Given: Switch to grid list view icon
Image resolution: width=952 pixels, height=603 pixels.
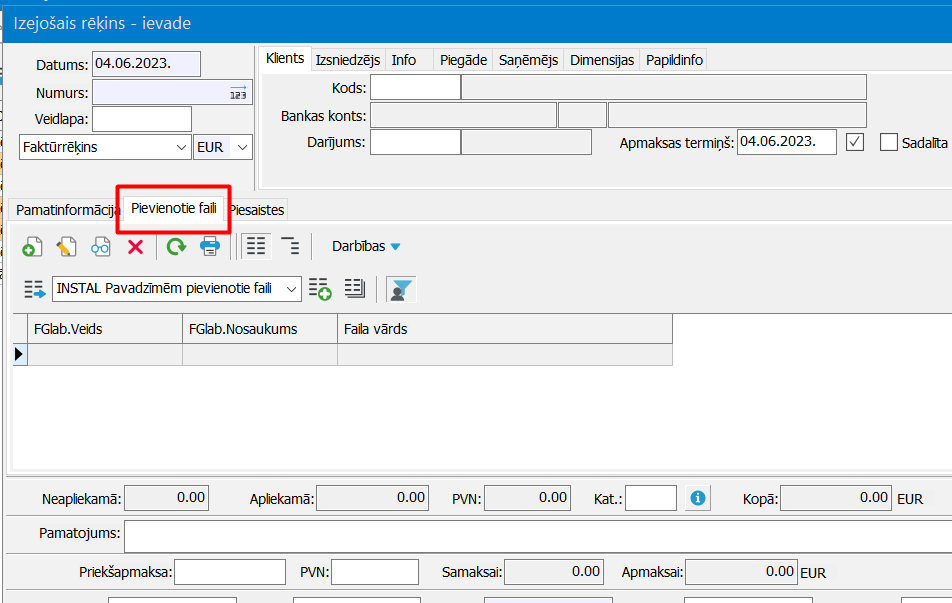Looking at the screenshot, I should [x=256, y=247].
